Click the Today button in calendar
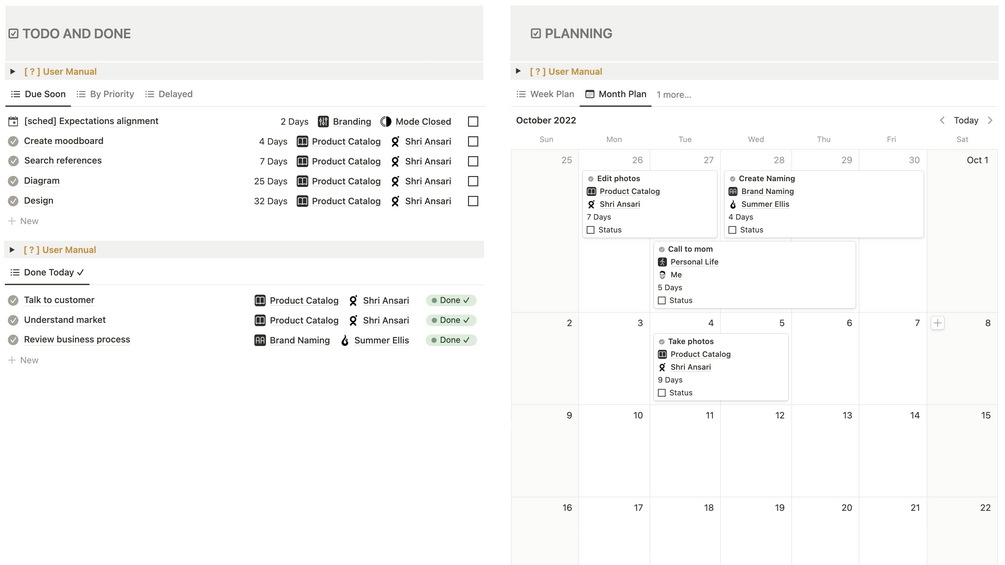1005x565 pixels. (x=966, y=120)
